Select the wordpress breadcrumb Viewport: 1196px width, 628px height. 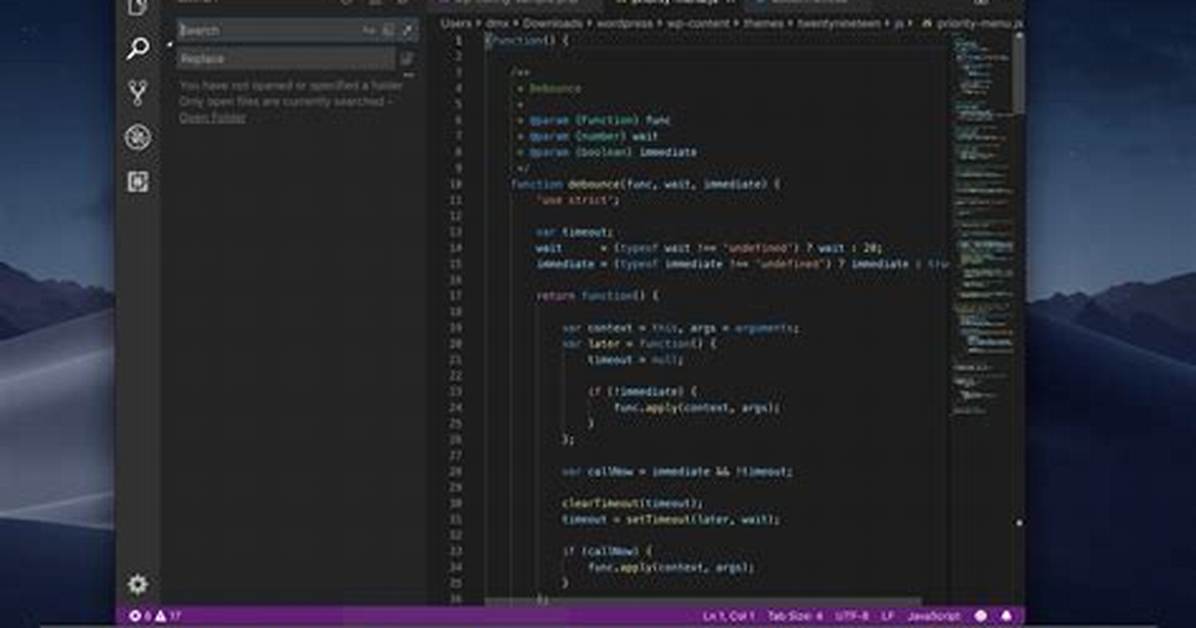click(x=625, y=24)
